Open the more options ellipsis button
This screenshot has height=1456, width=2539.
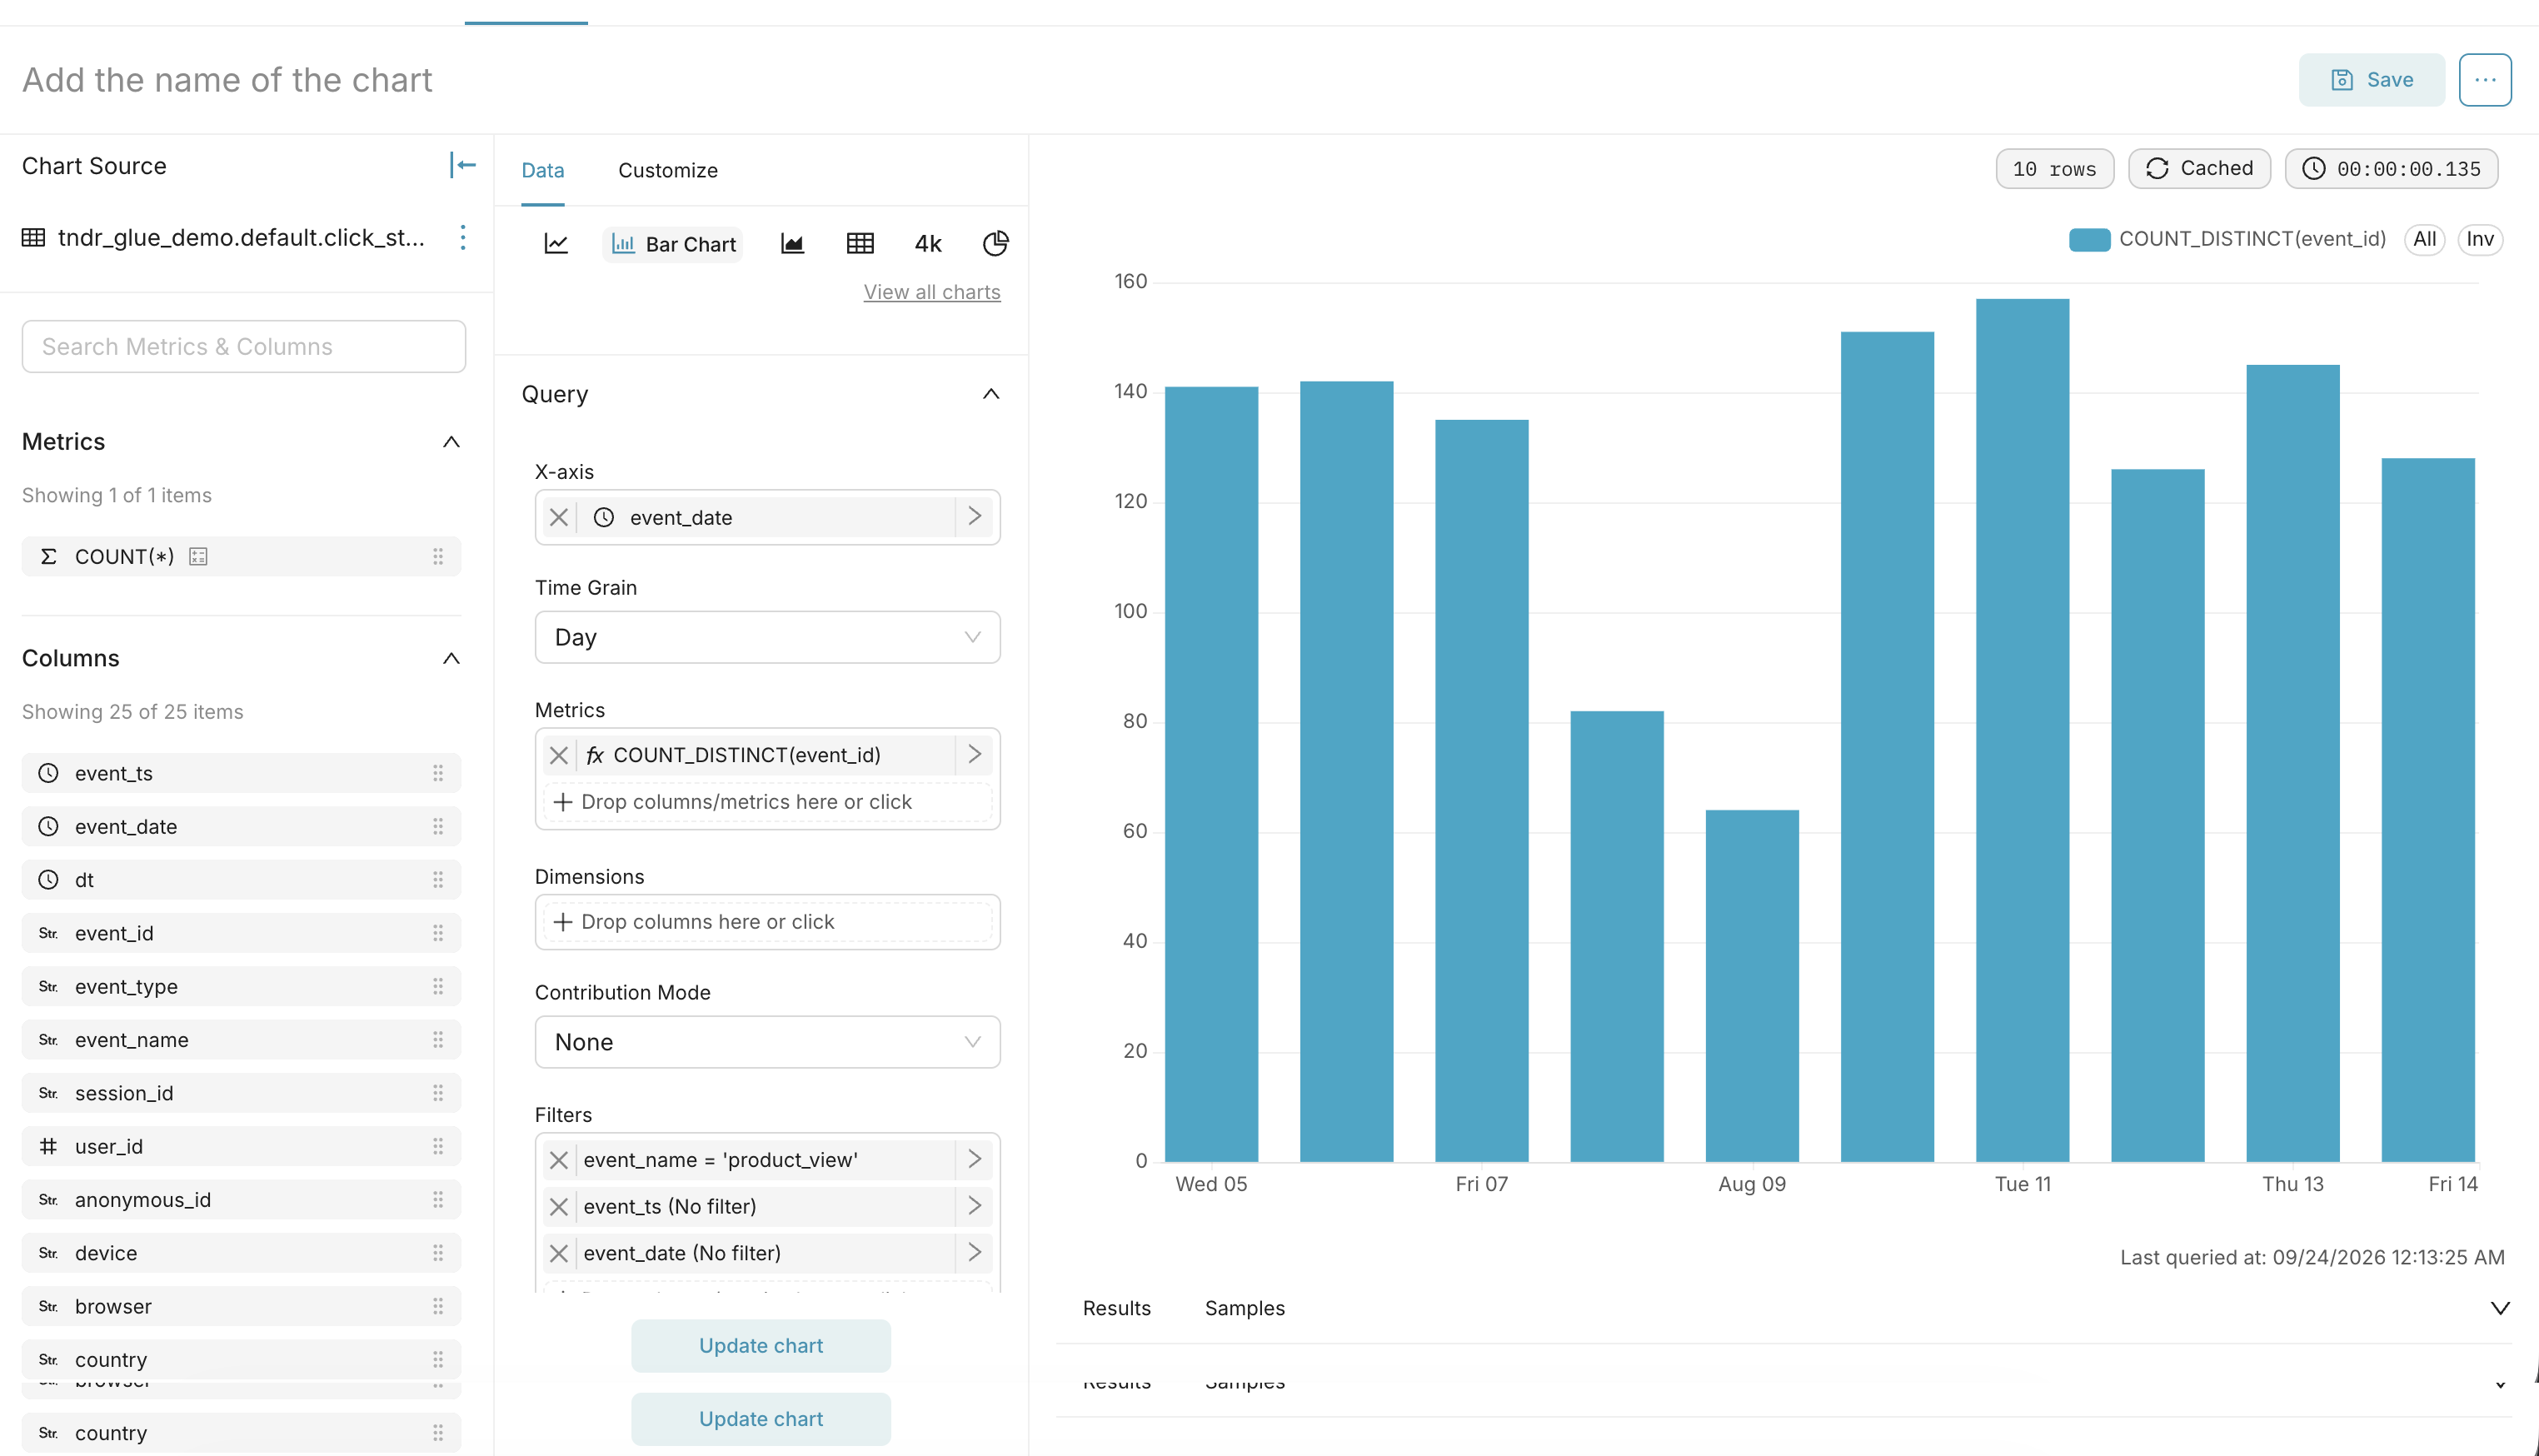tap(2485, 80)
